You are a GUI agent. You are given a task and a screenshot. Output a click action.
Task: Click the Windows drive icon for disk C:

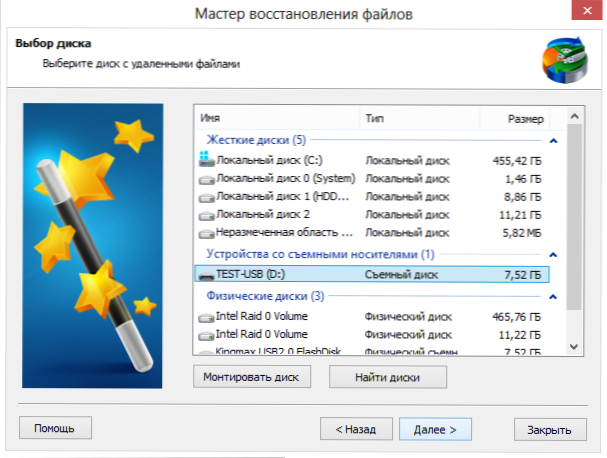pos(206,159)
